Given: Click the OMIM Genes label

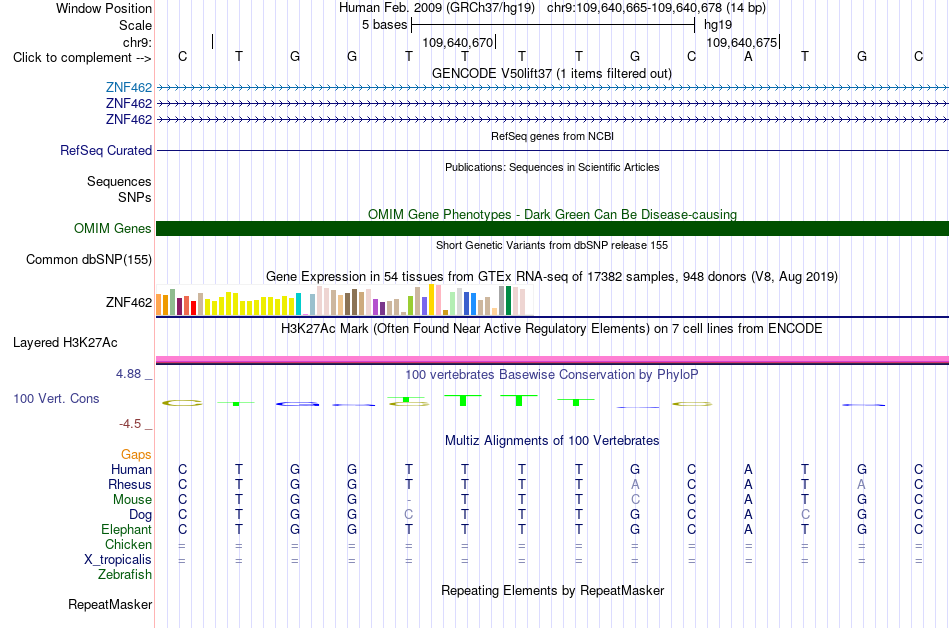Looking at the screenshot, I should (x=113, y=228).
